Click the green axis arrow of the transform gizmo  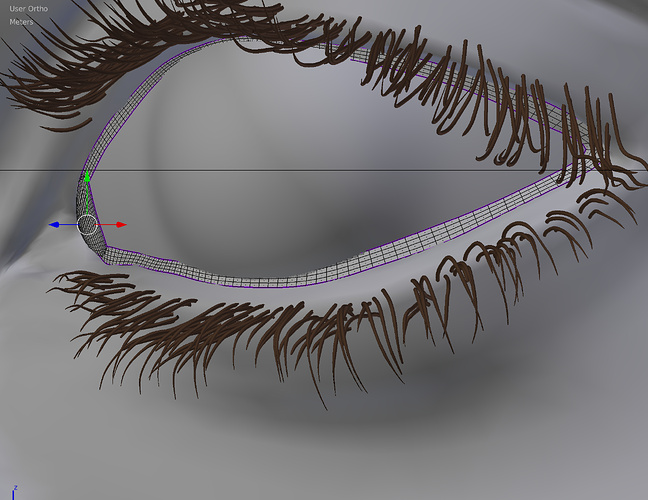click(87, 178)
